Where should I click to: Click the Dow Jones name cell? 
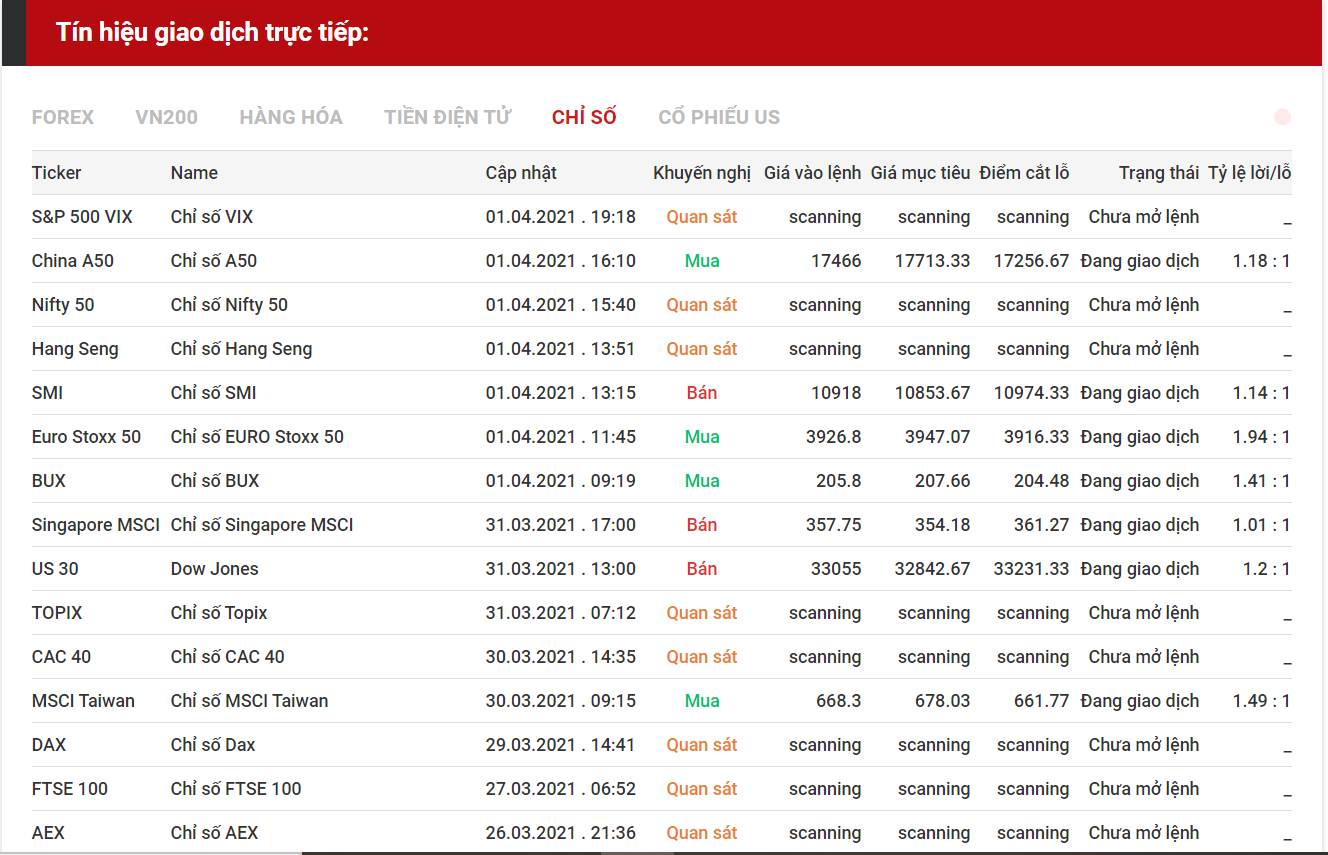(215, 569)
